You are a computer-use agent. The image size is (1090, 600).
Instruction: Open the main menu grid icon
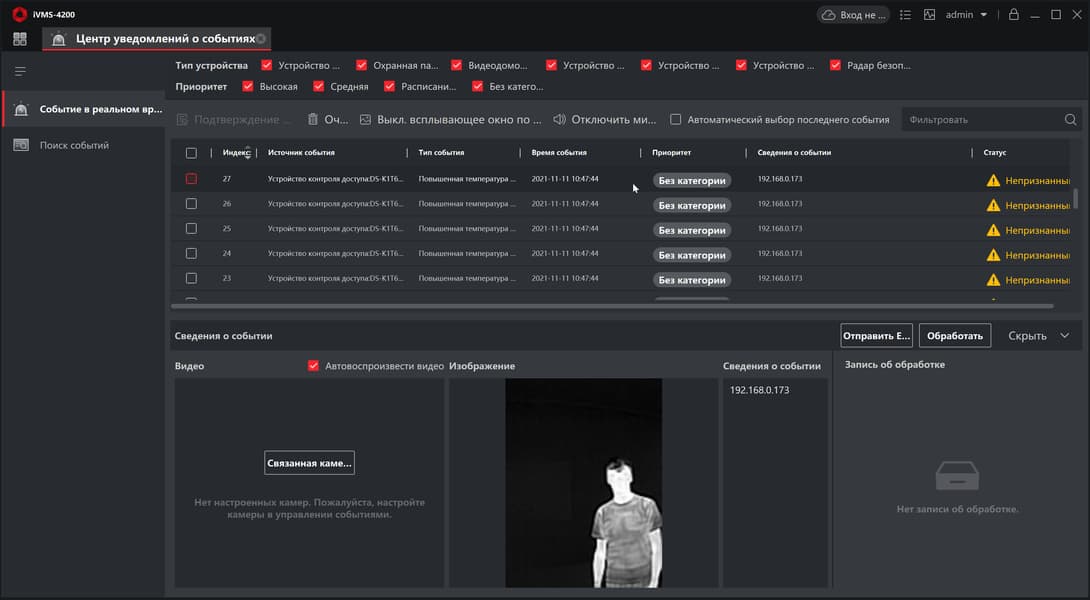pyautogui.click(x=20, y=39)
